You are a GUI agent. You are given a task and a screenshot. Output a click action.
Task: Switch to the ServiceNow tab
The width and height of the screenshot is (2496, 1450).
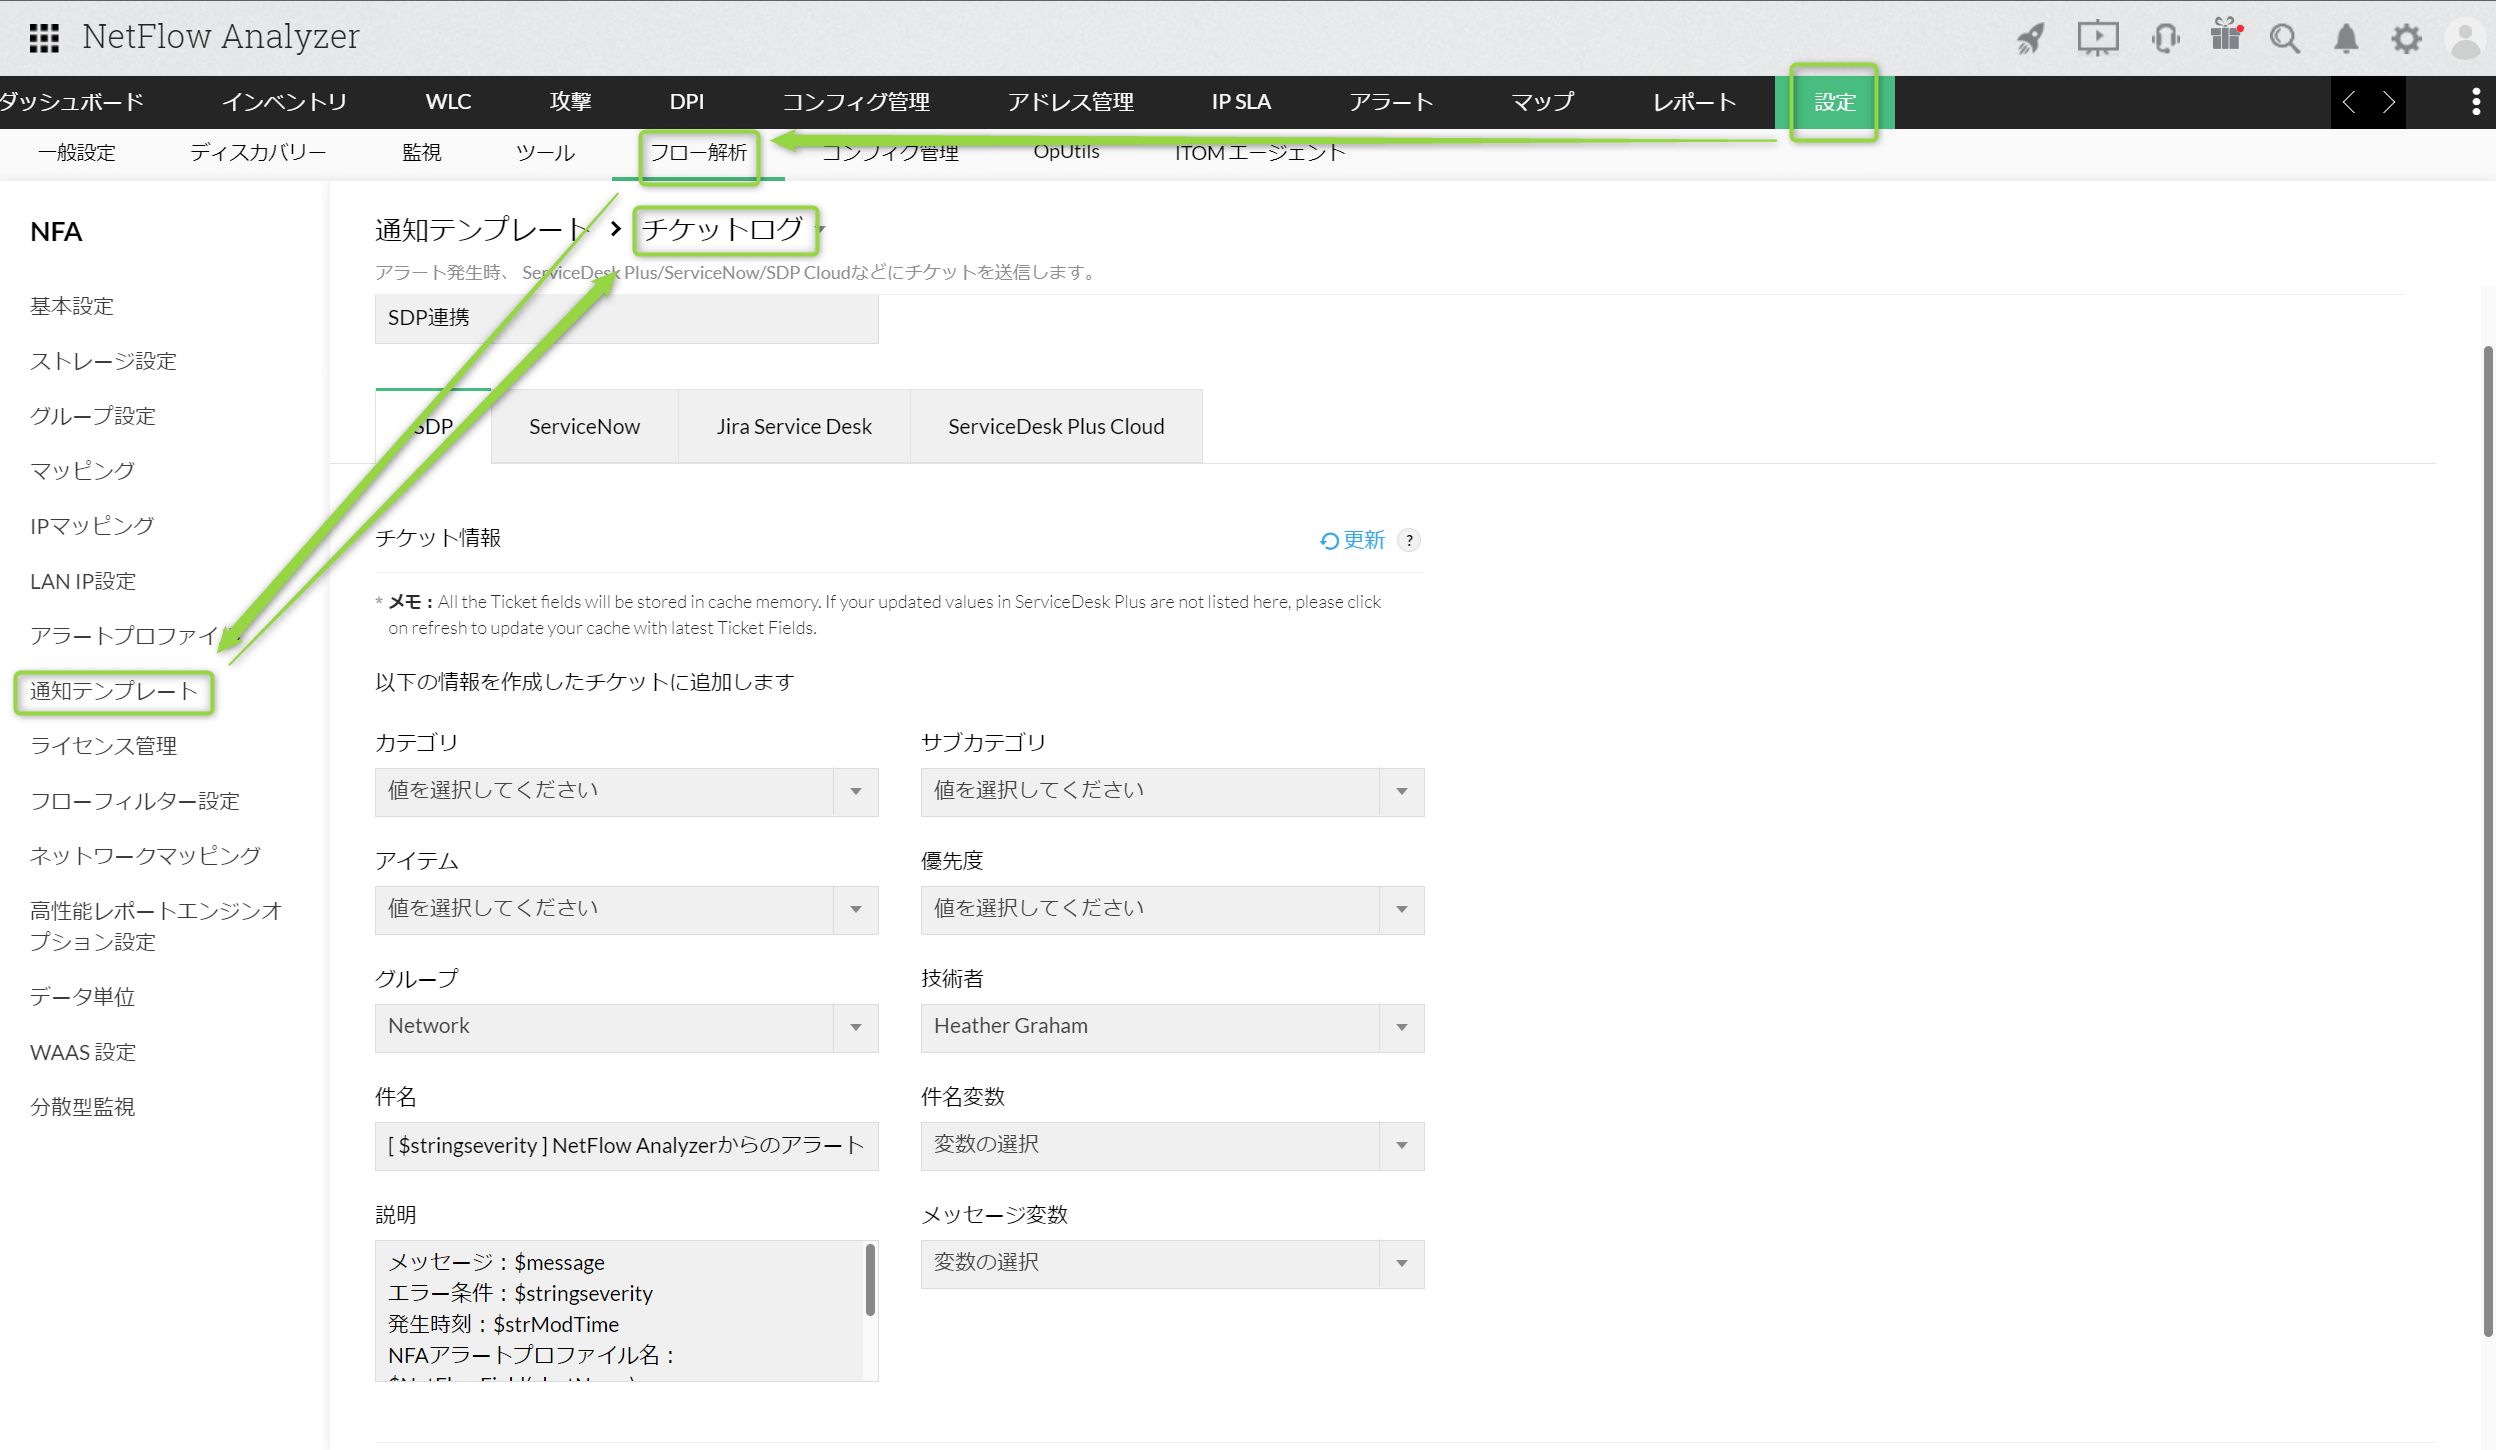coord(584,427)
